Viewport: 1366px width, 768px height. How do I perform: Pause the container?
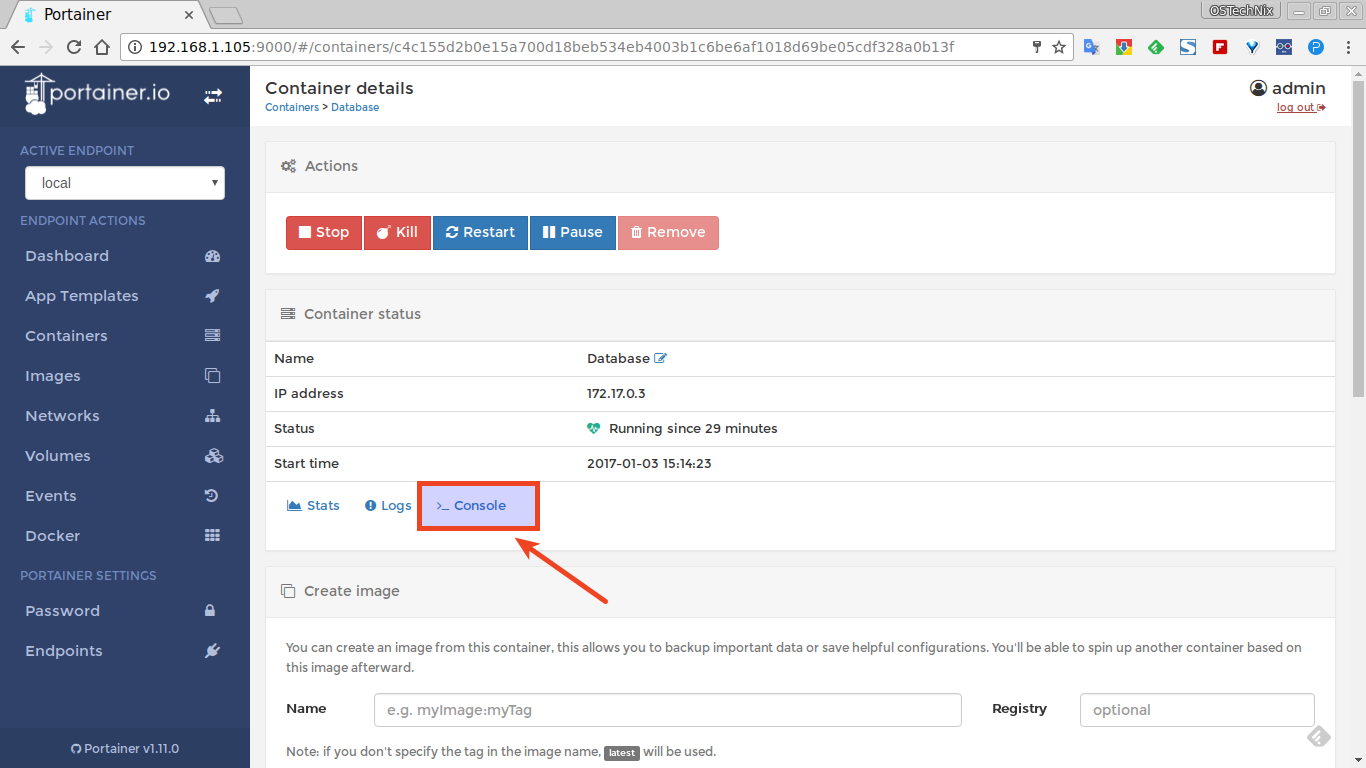(573, 232)
